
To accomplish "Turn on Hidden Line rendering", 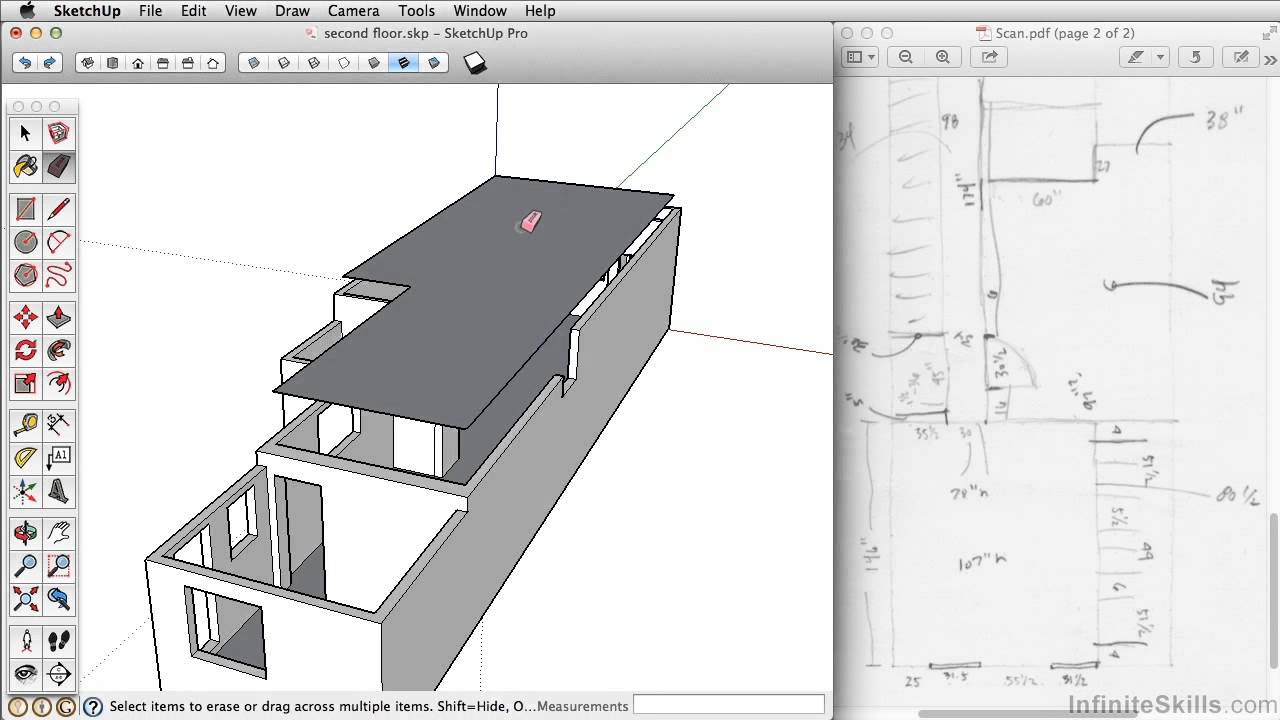I will [x=343, y=62].
